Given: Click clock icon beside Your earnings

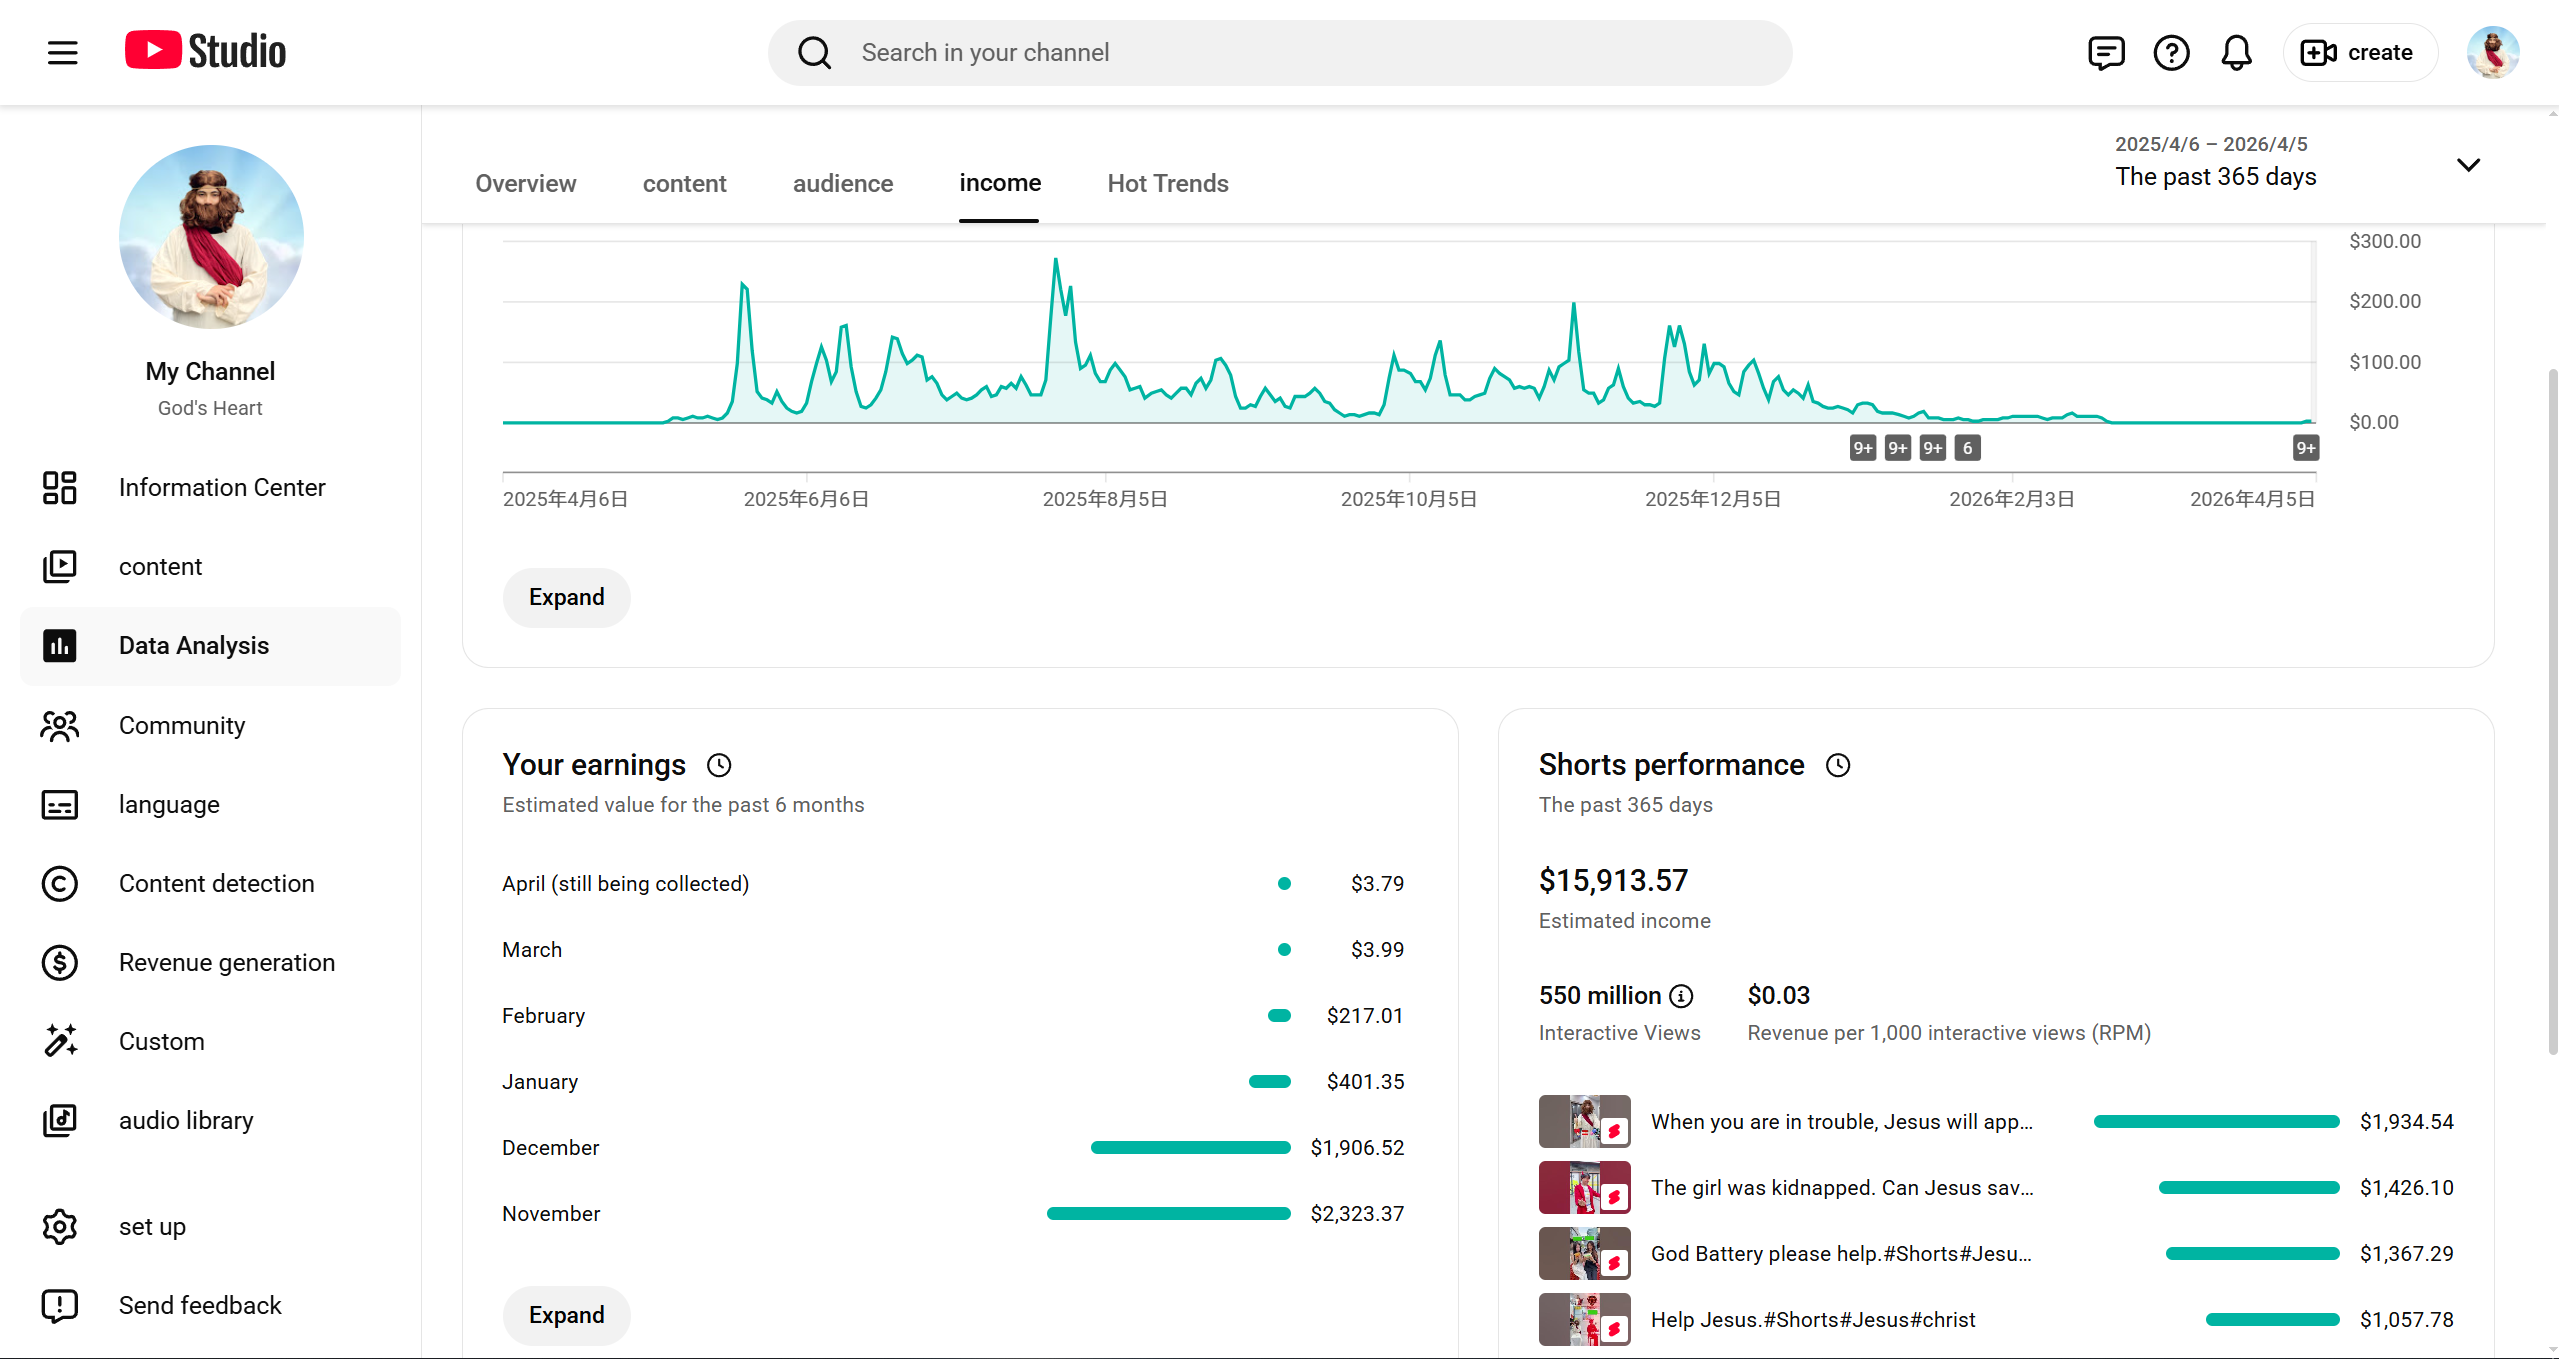Looking at the screenshot, I should tap(719, 766).
